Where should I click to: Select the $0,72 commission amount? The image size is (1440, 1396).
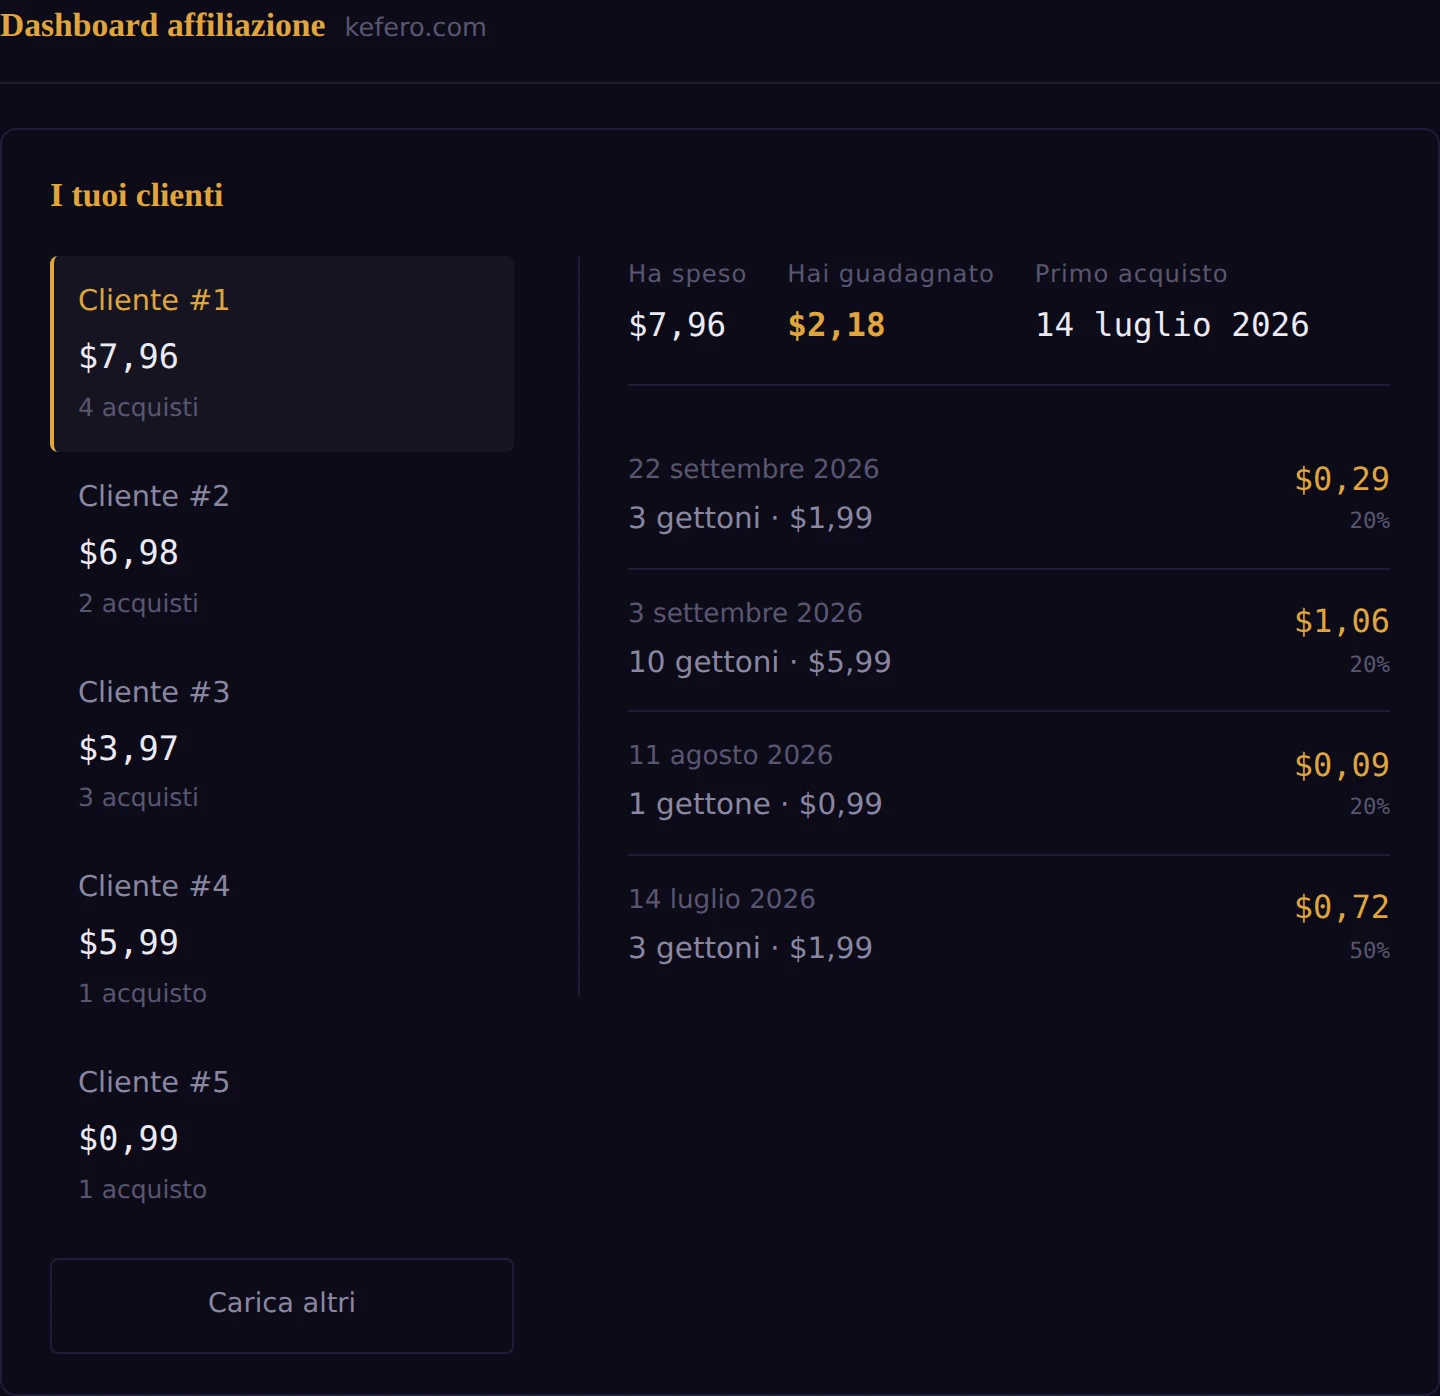[x=1342, y=907]
